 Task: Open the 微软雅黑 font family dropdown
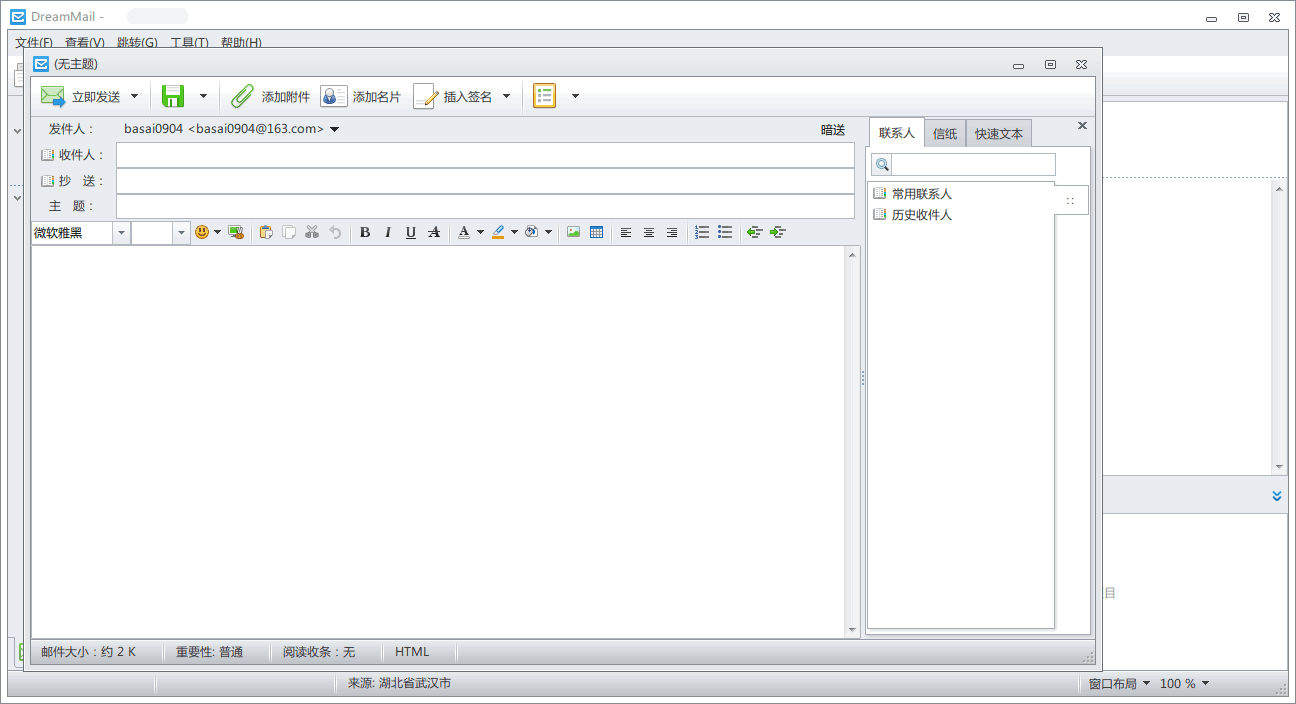pyautogui.click(x=121, y=232)
